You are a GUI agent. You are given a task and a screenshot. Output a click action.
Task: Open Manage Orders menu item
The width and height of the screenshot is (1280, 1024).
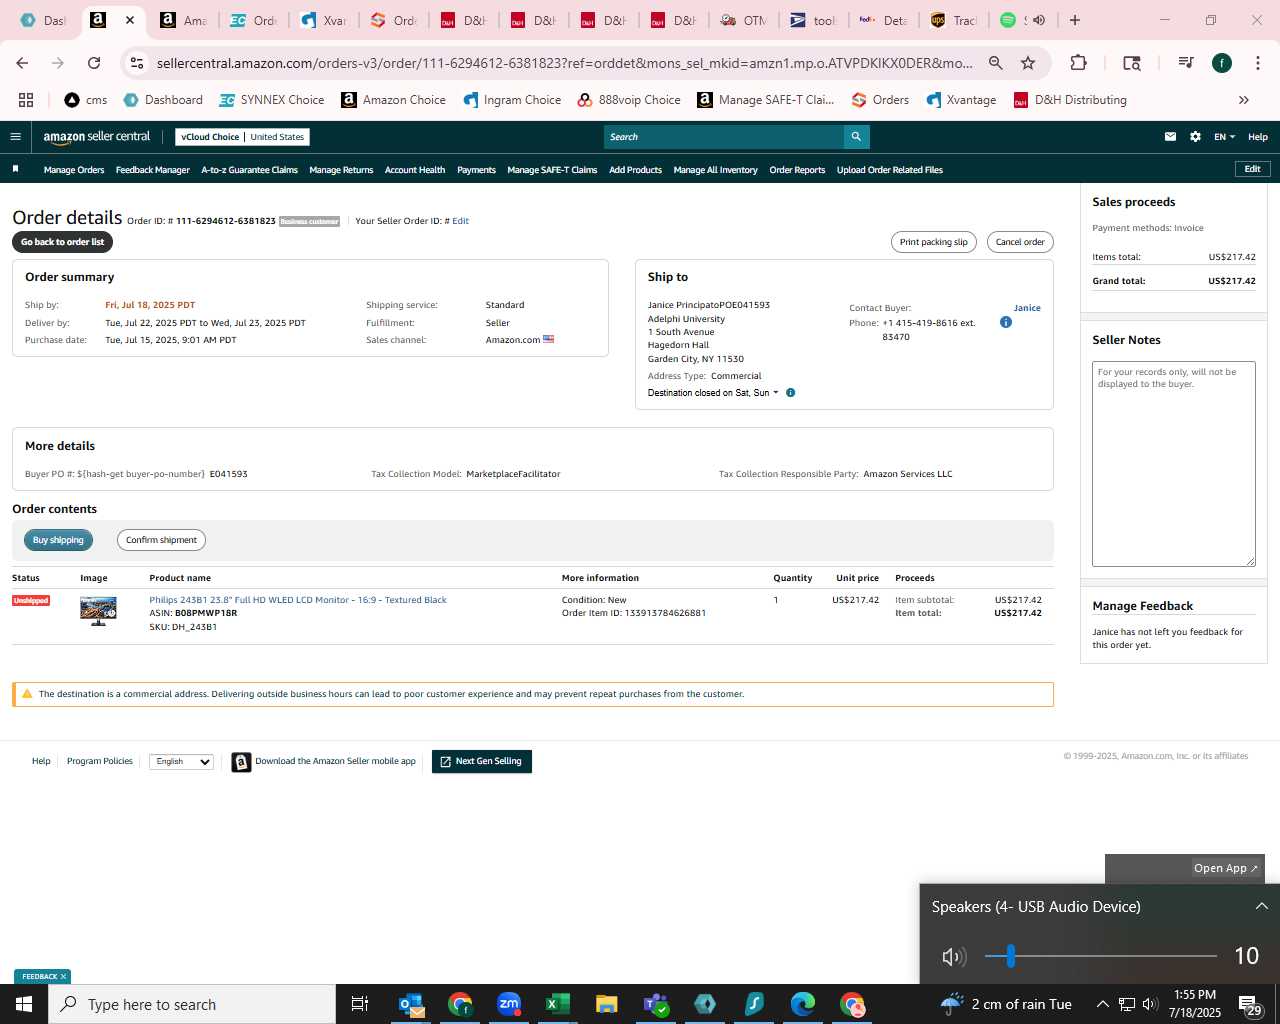pos(74,170)
